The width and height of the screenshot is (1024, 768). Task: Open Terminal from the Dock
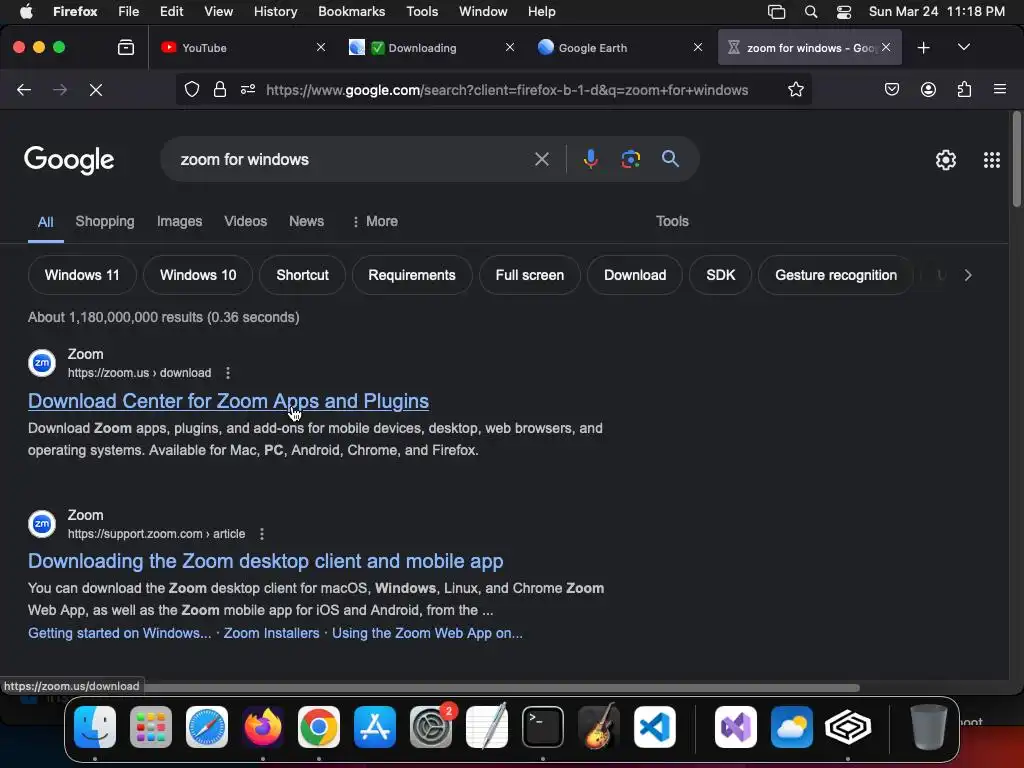point(543,727)
